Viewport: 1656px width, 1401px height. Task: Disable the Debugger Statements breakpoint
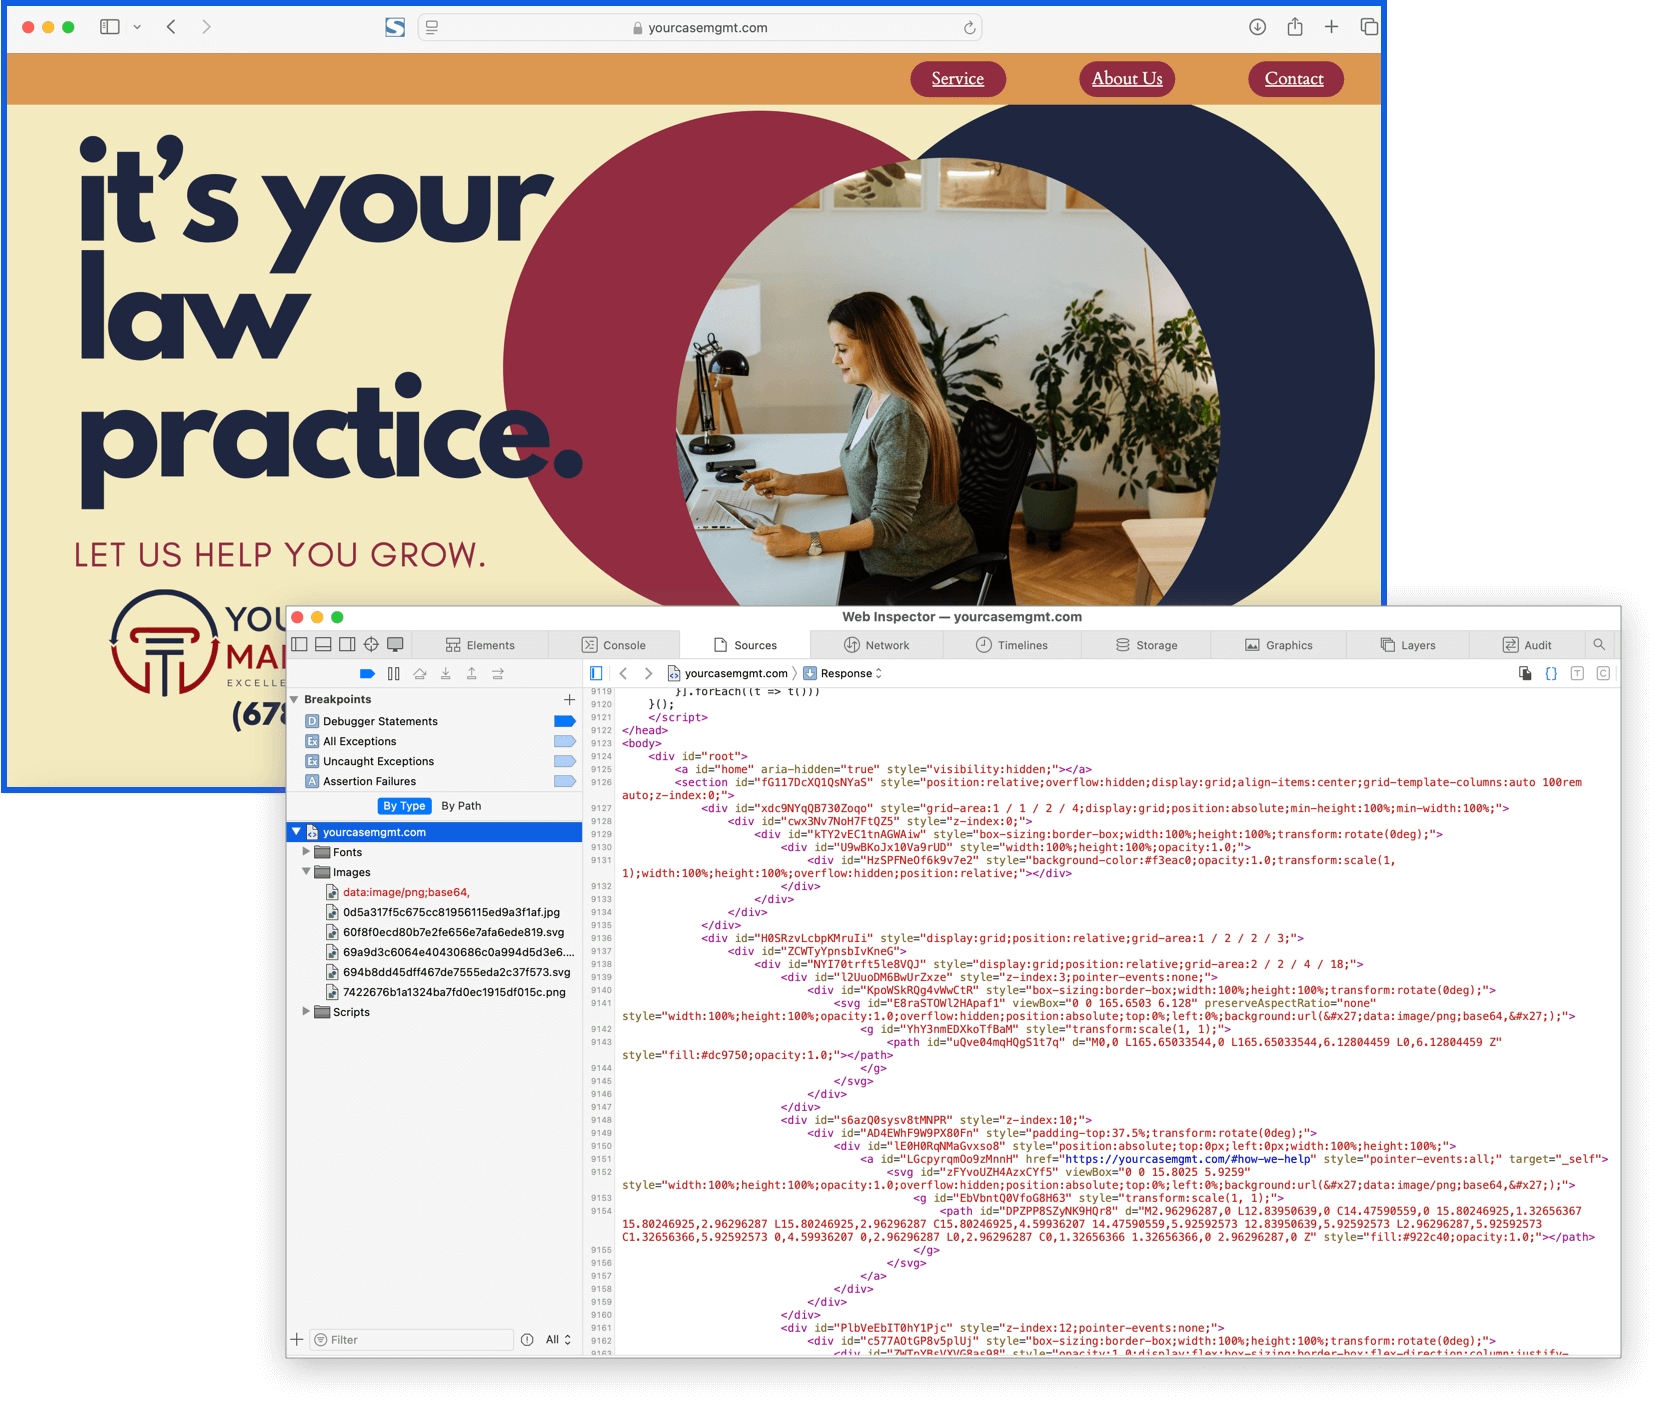pyautogui.click(x=564, y=721)
